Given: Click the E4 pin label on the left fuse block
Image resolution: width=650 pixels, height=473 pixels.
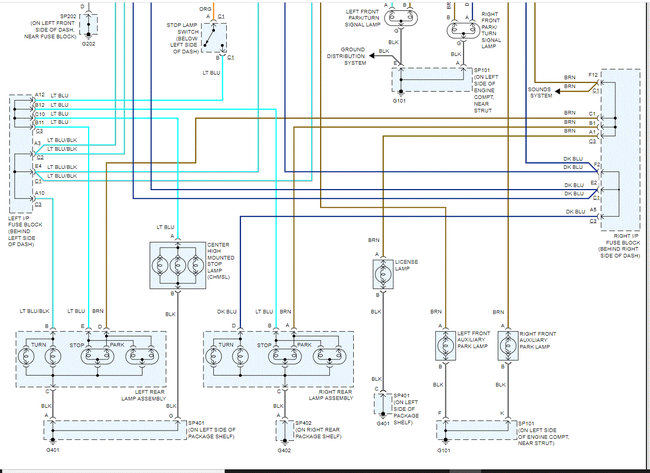Looking at the screenshot, I should [x=38, y=166].
